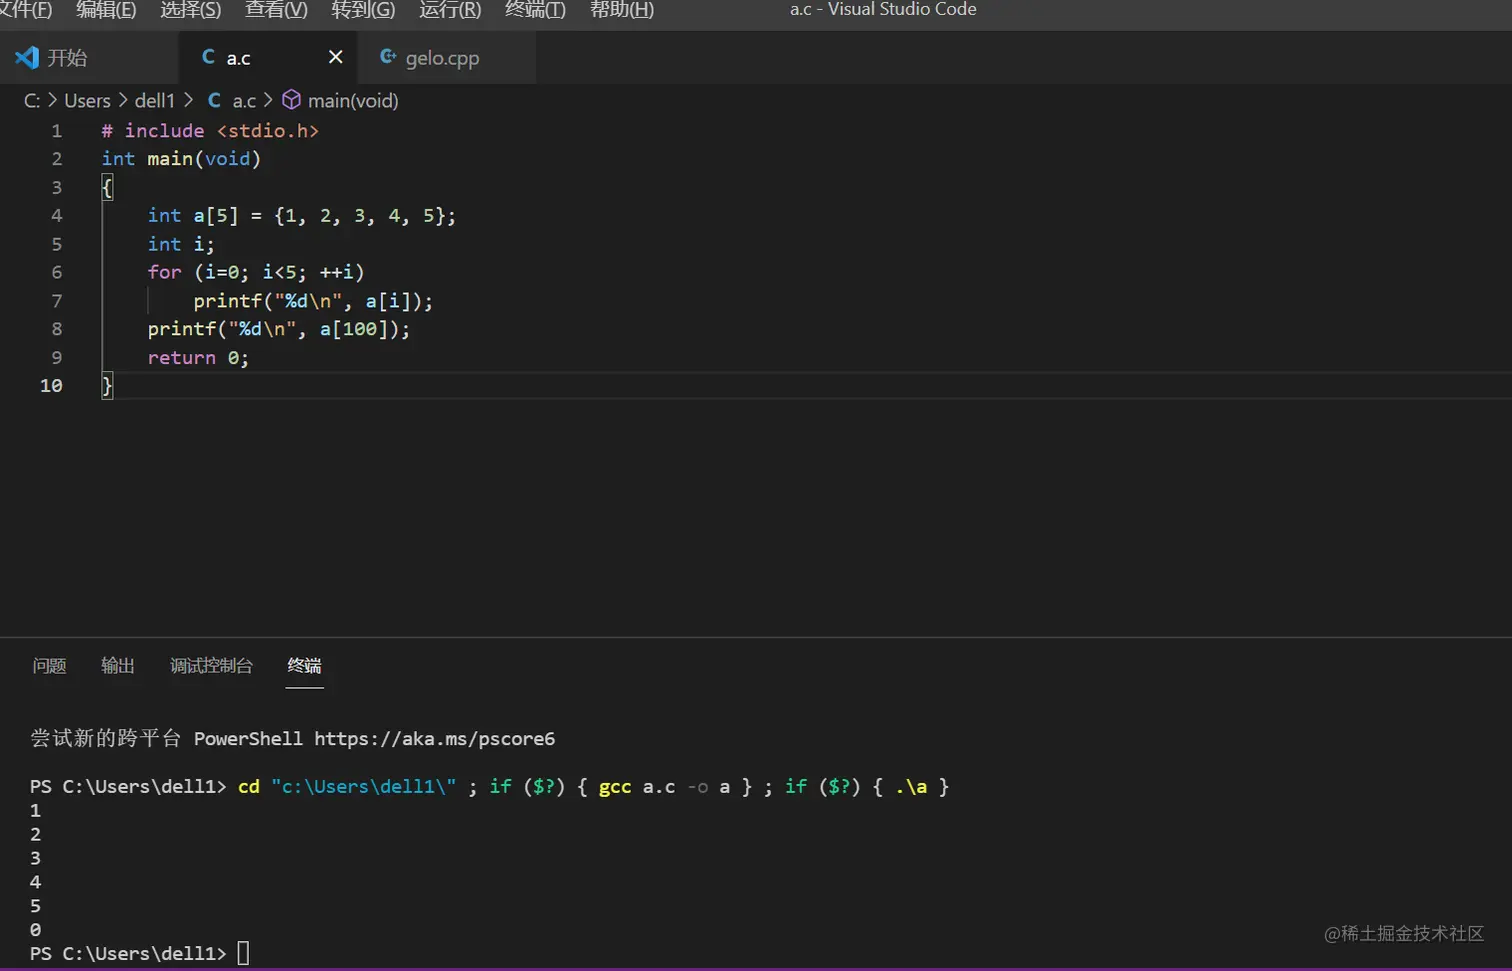This screenshot has width=1512, height=971.
Task: Open the 输出 panel tab
Action: pyautogui.click(x=118, y=666)
